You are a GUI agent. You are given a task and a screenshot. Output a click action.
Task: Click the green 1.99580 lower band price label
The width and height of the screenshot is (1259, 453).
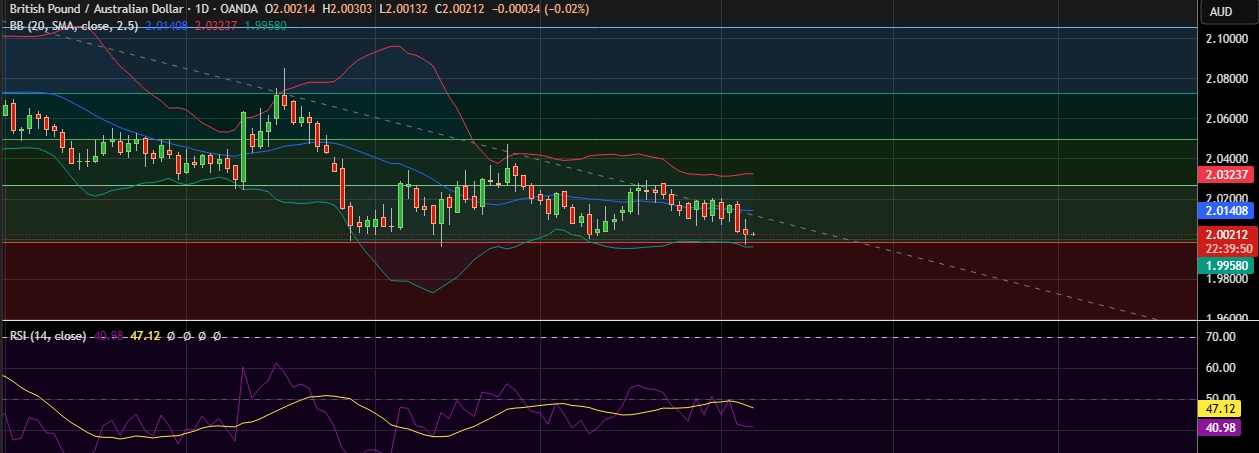[1226, 265]
